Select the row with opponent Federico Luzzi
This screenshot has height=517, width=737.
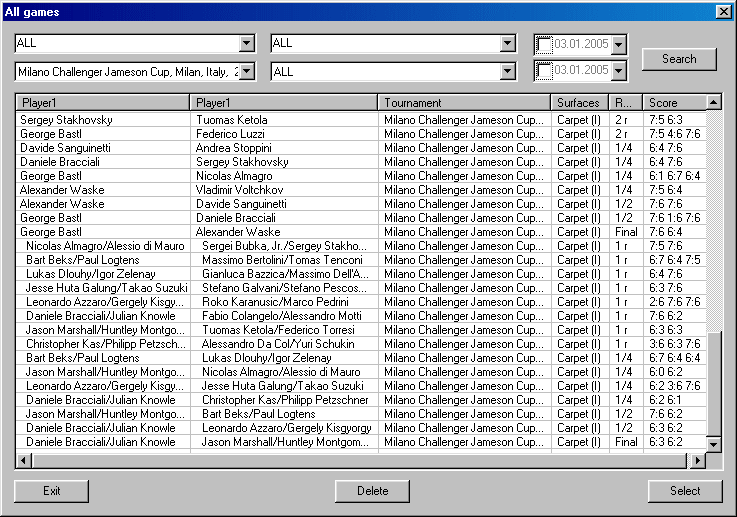point(361,134)
